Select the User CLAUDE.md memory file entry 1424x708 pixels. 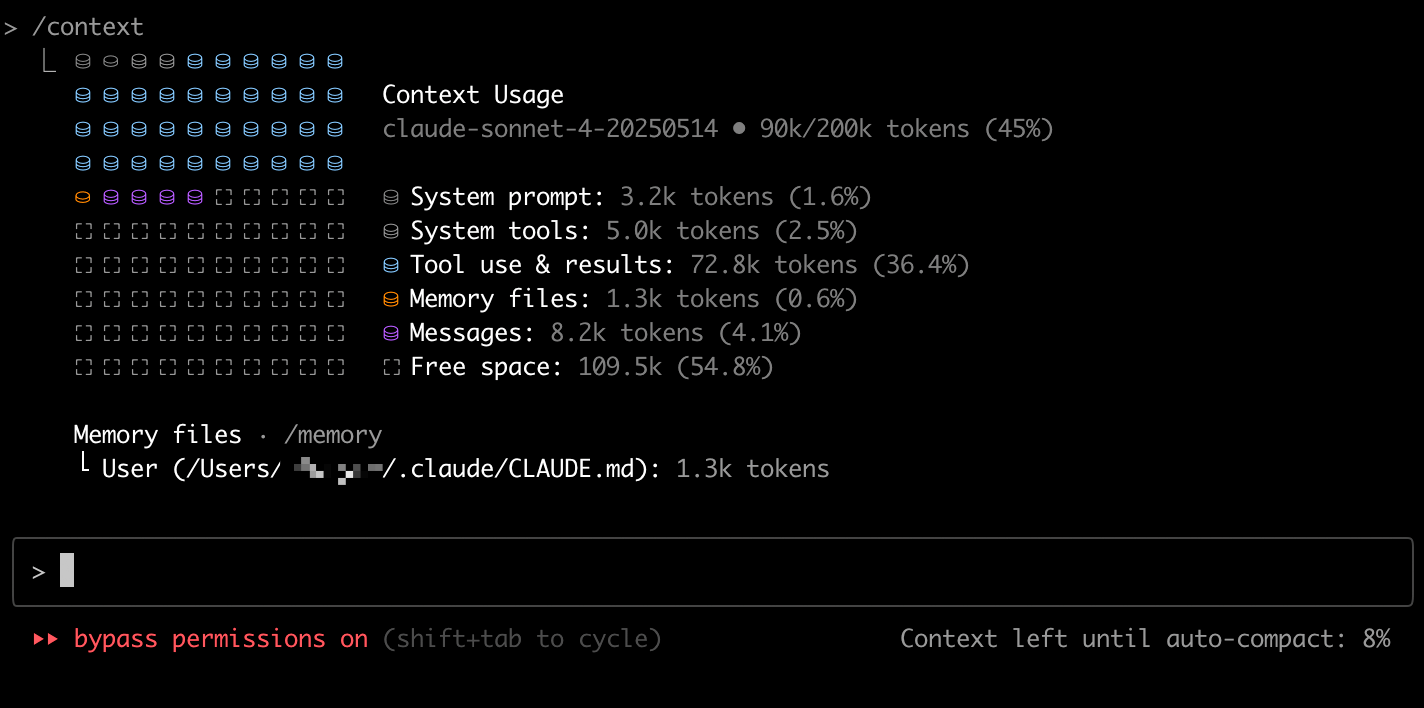pos(466,468)
